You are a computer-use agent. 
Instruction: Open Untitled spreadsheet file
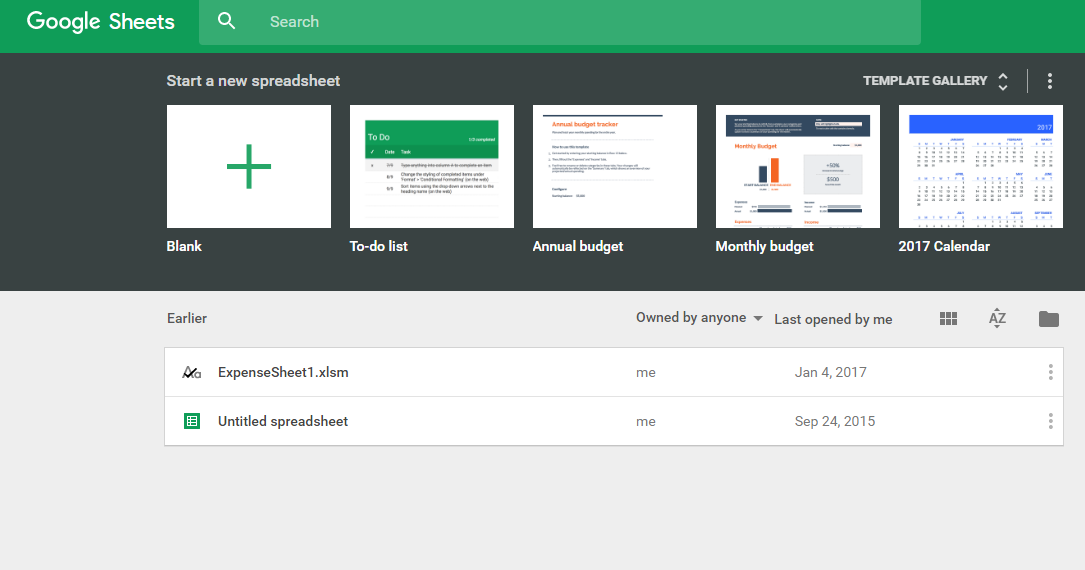tap(614, 421)
